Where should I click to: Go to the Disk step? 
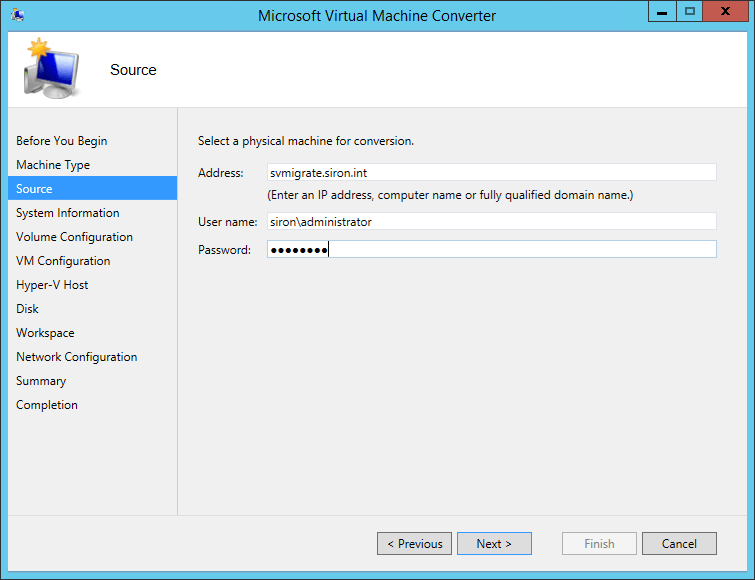point(27,309)
